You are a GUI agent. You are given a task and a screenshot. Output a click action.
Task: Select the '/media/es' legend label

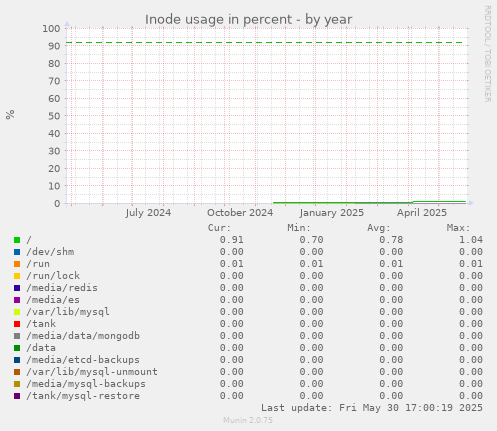tap(53, 300)
